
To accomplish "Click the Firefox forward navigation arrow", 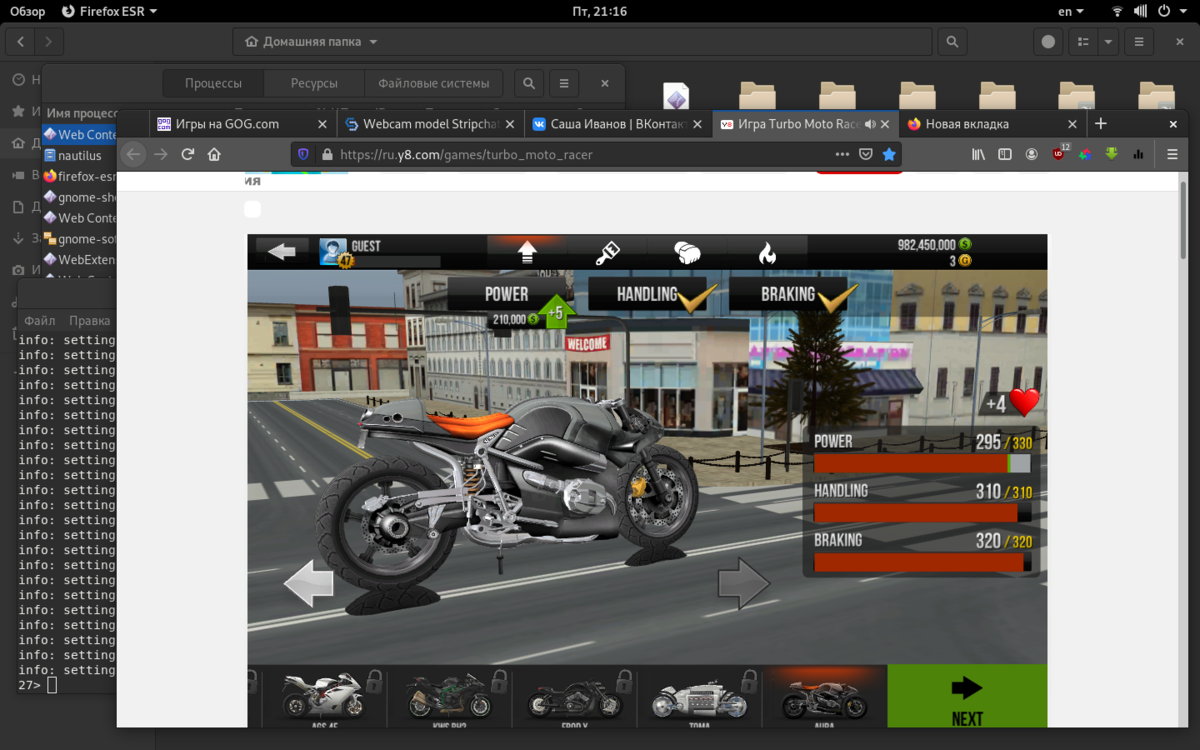I will pyautogui.click(x=161, y=155).
